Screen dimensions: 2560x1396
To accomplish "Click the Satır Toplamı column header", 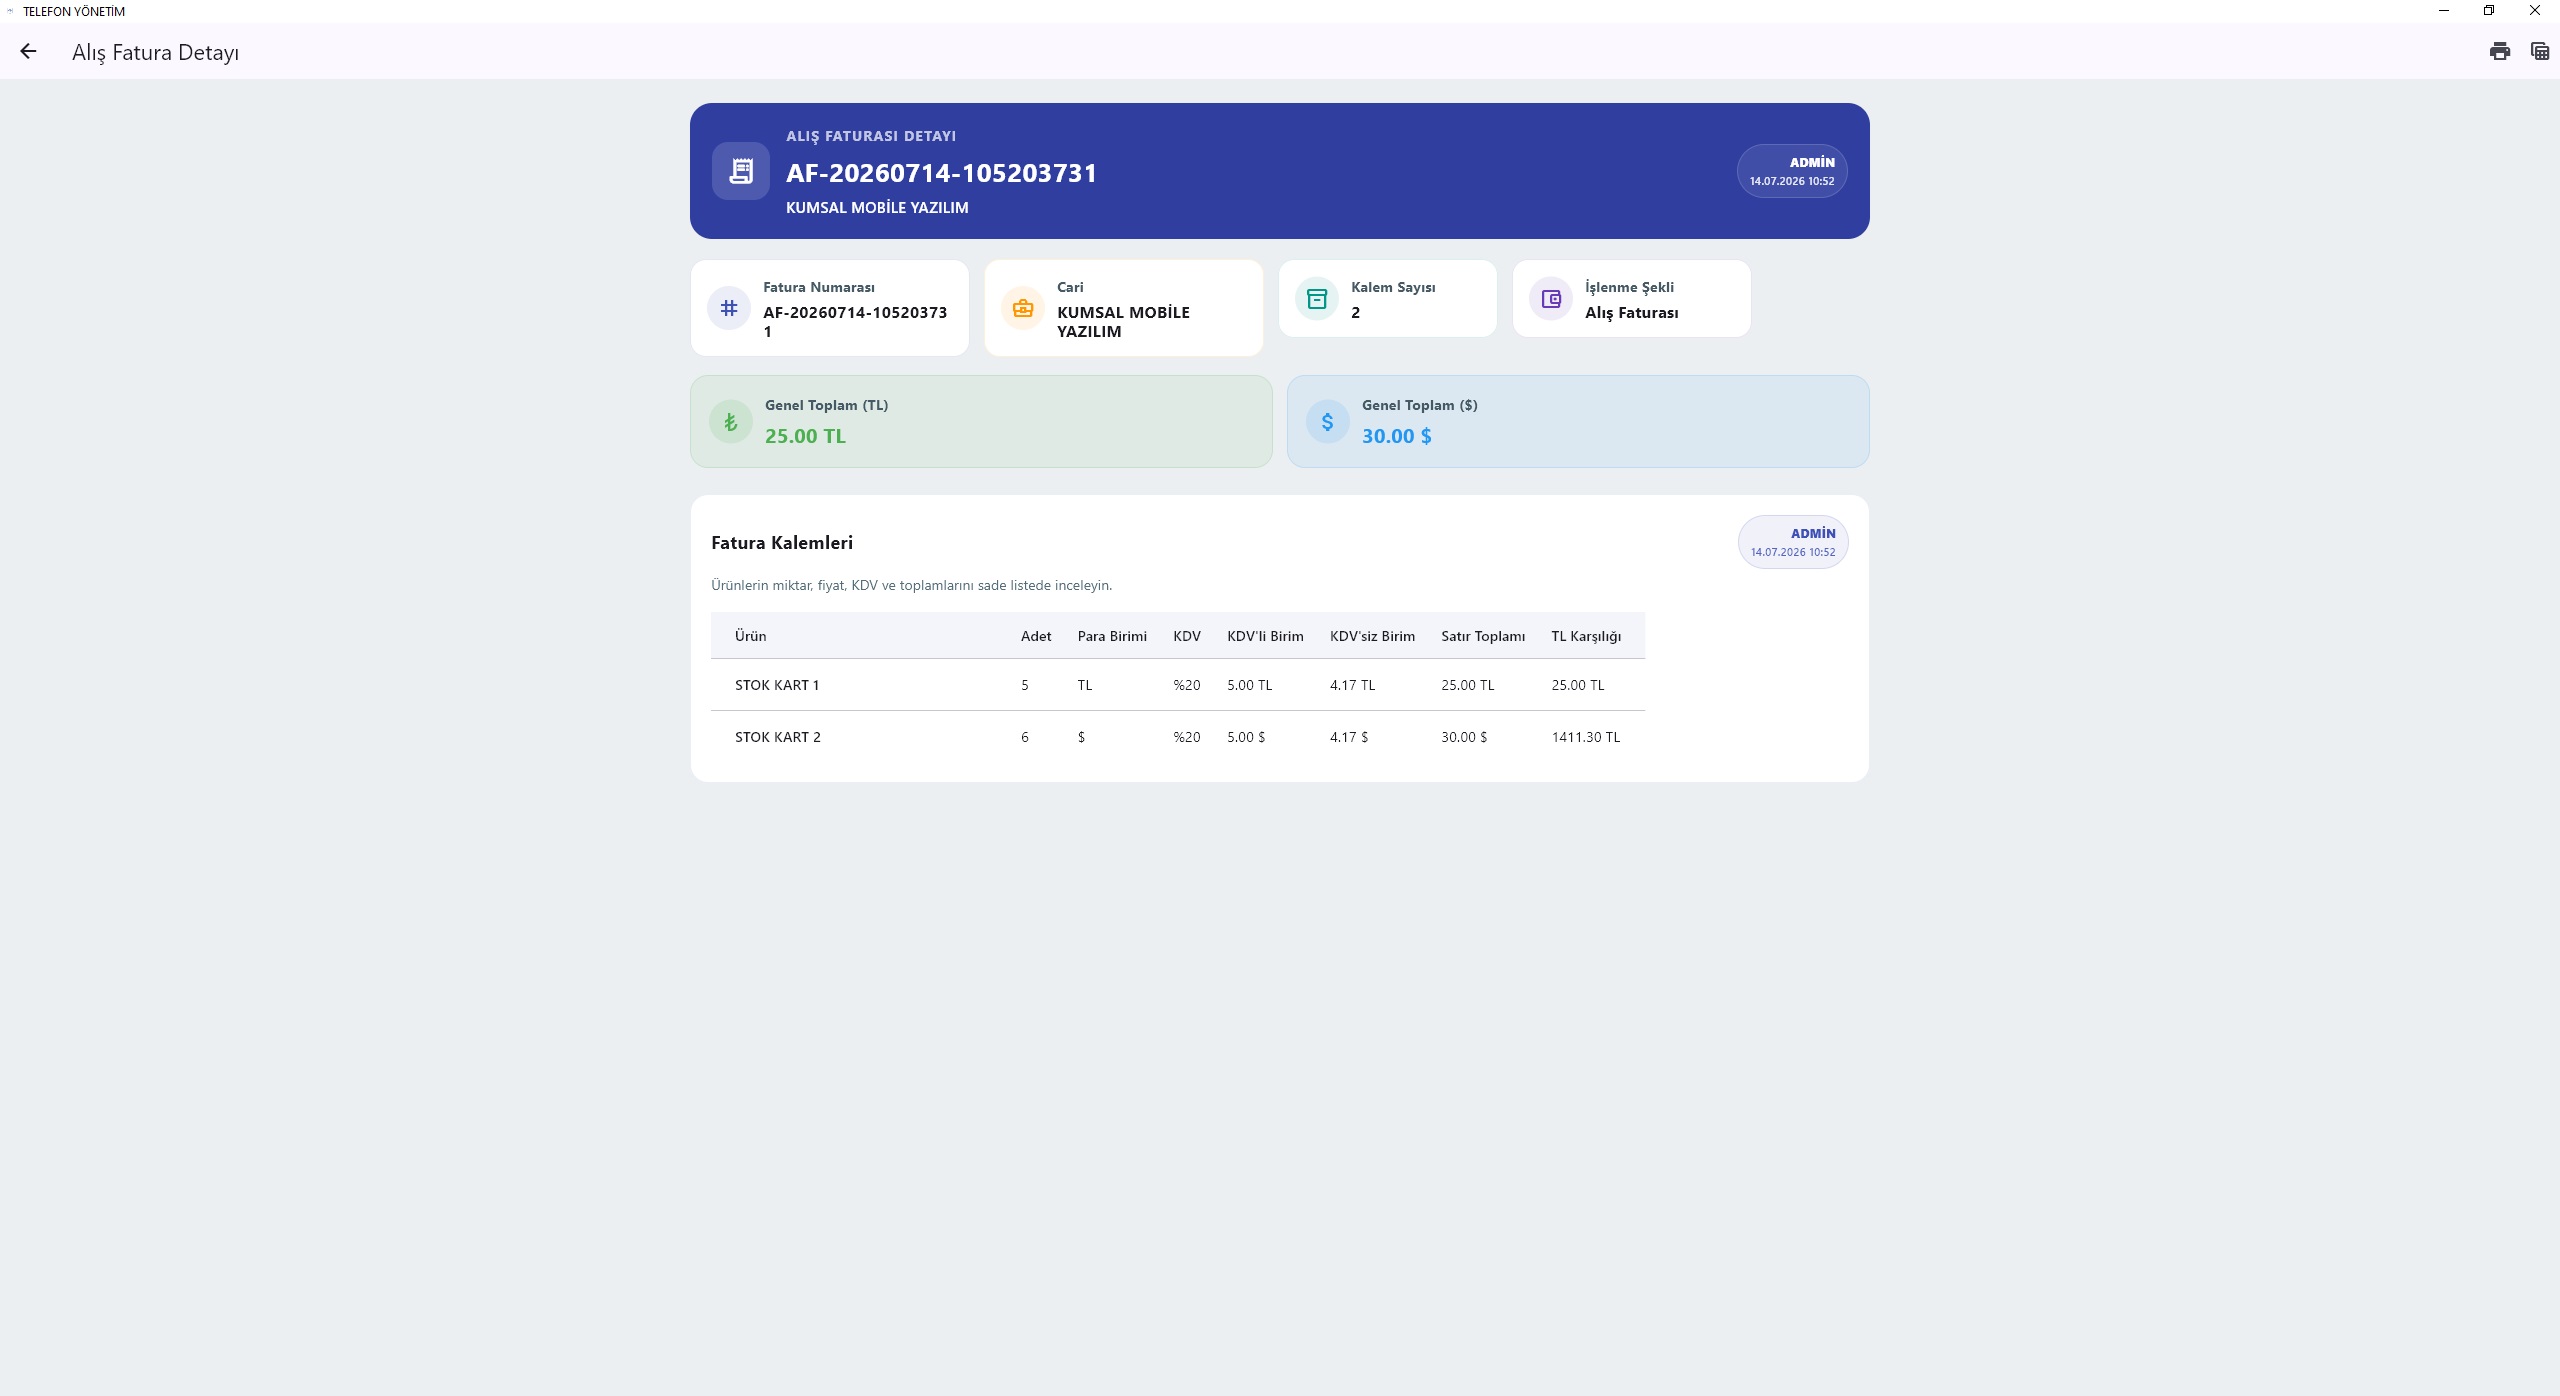I will (x=1483, y=636).
